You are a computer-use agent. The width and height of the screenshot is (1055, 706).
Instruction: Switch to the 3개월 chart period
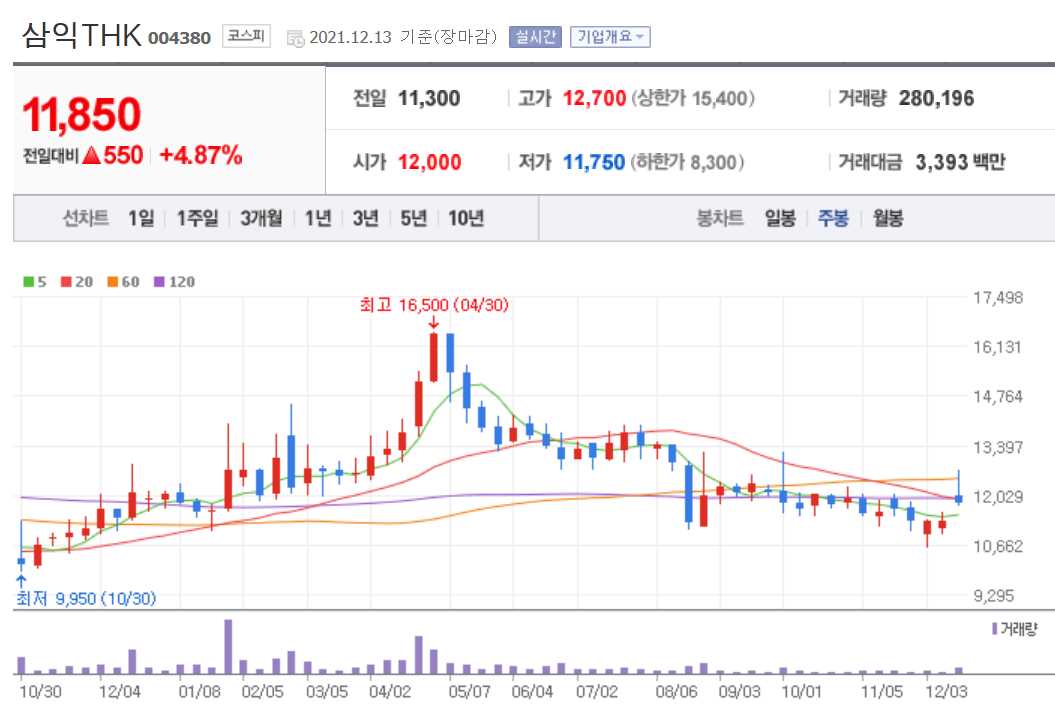(x=261, y=218)
